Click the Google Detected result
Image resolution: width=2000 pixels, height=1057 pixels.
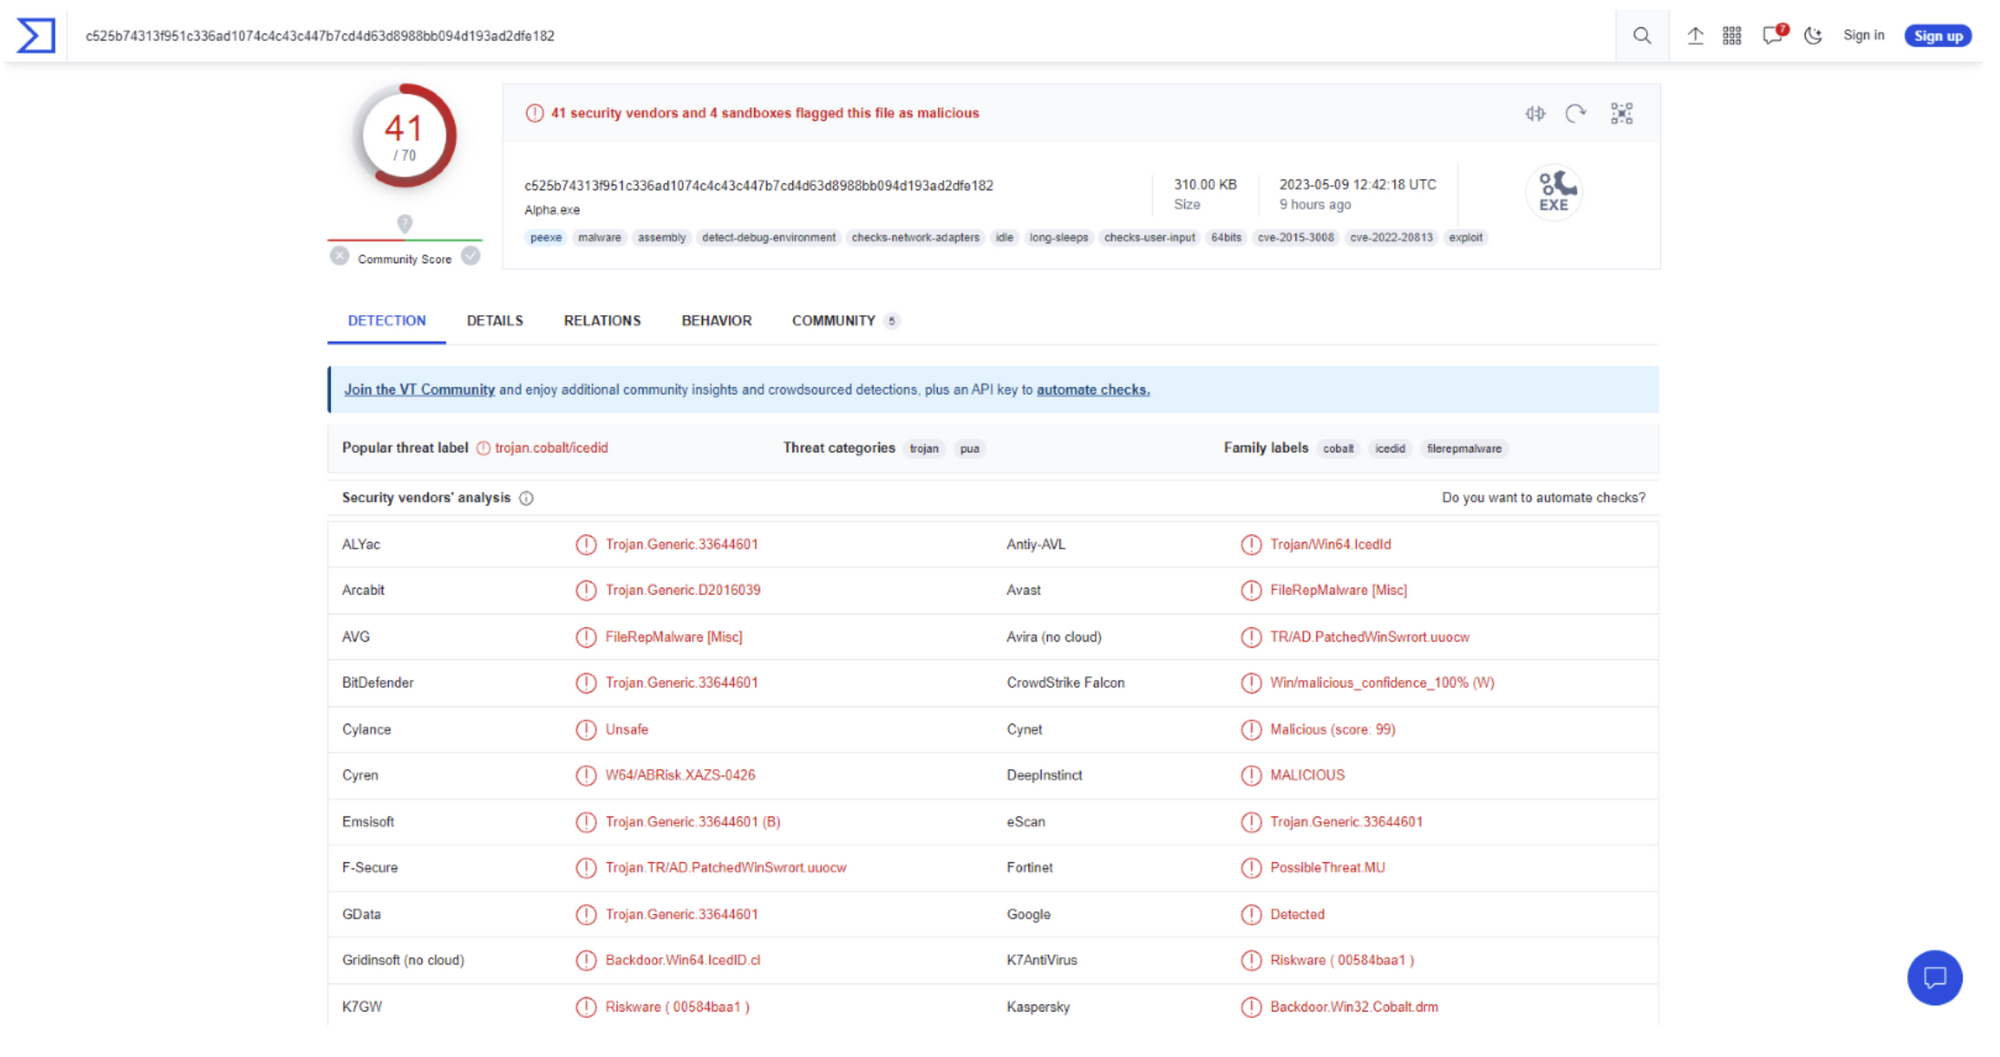pyautogui.click(x=1297, y=915)
